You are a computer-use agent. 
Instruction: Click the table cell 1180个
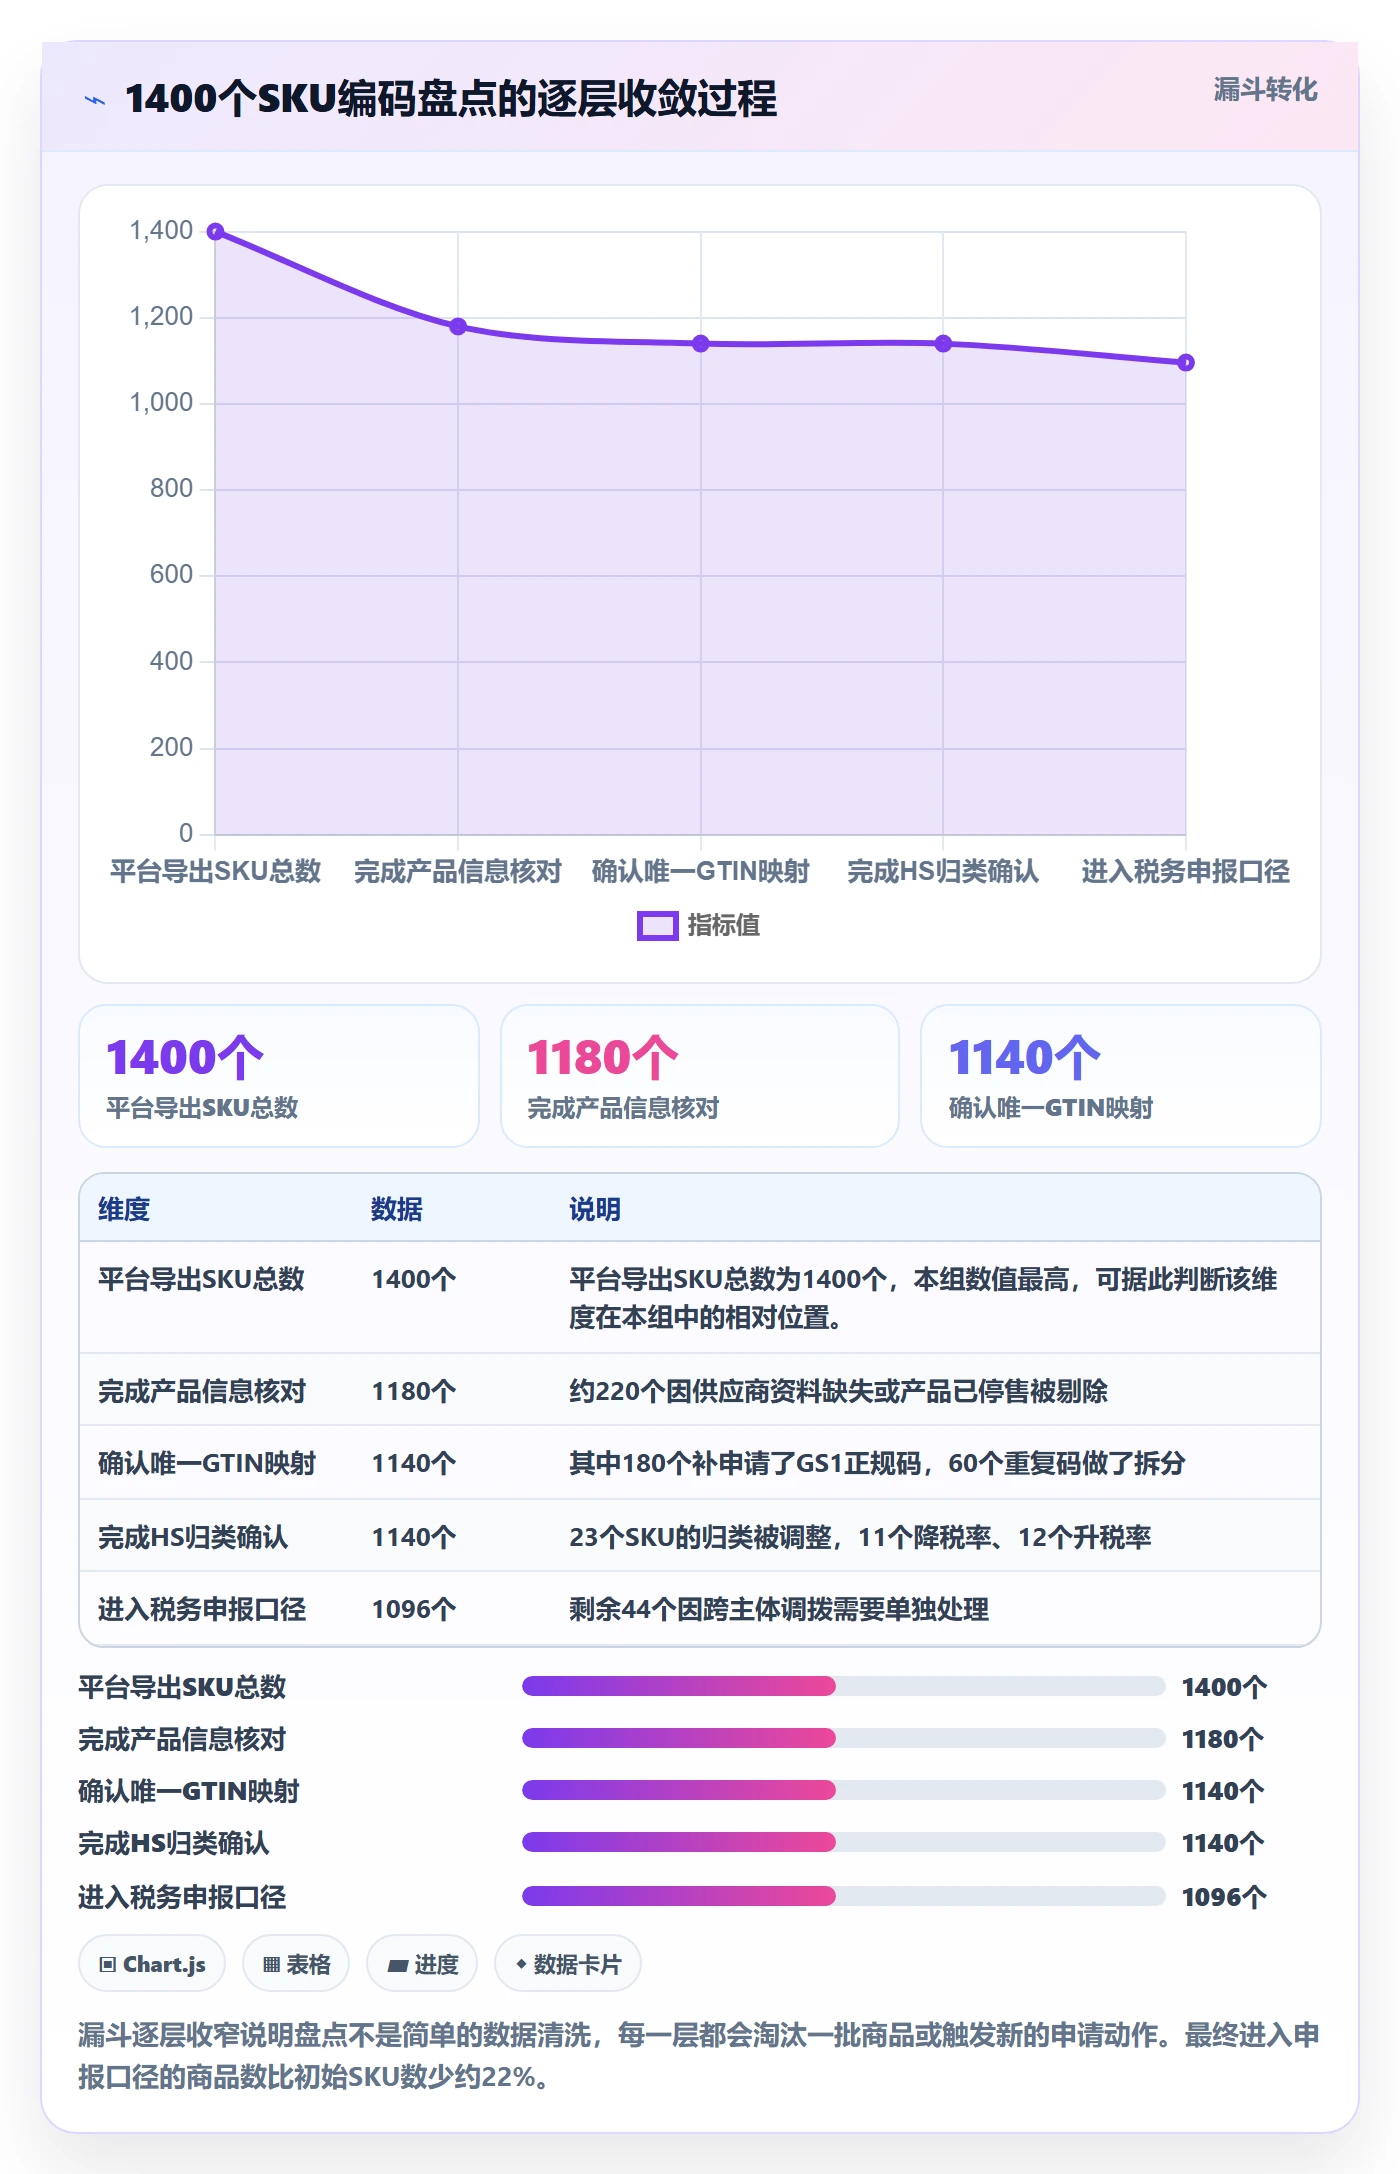pos(414,1391)
